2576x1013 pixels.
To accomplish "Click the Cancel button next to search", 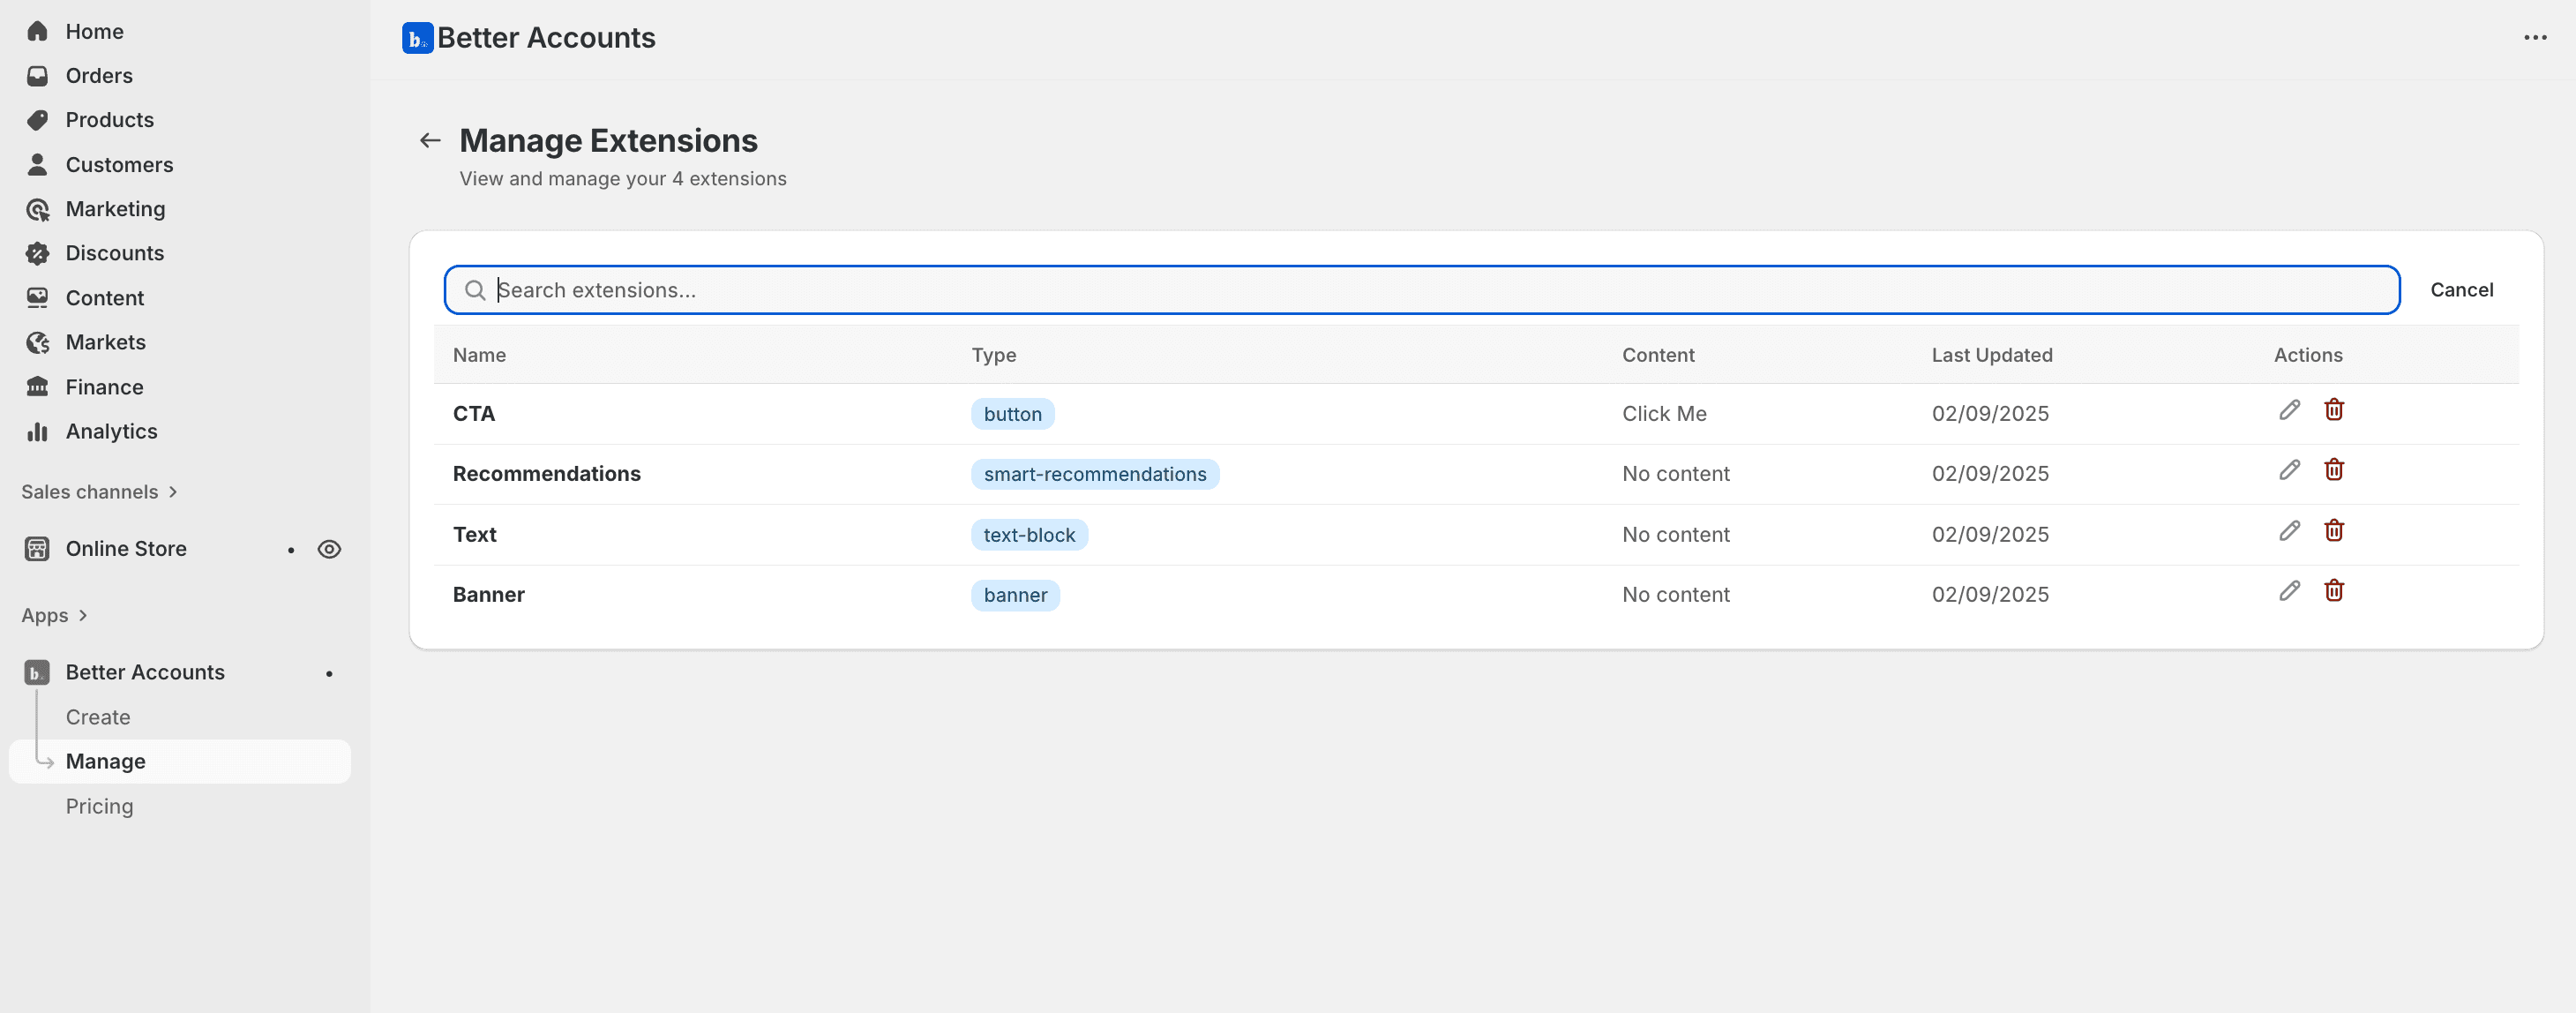I will coord(2461,290).
